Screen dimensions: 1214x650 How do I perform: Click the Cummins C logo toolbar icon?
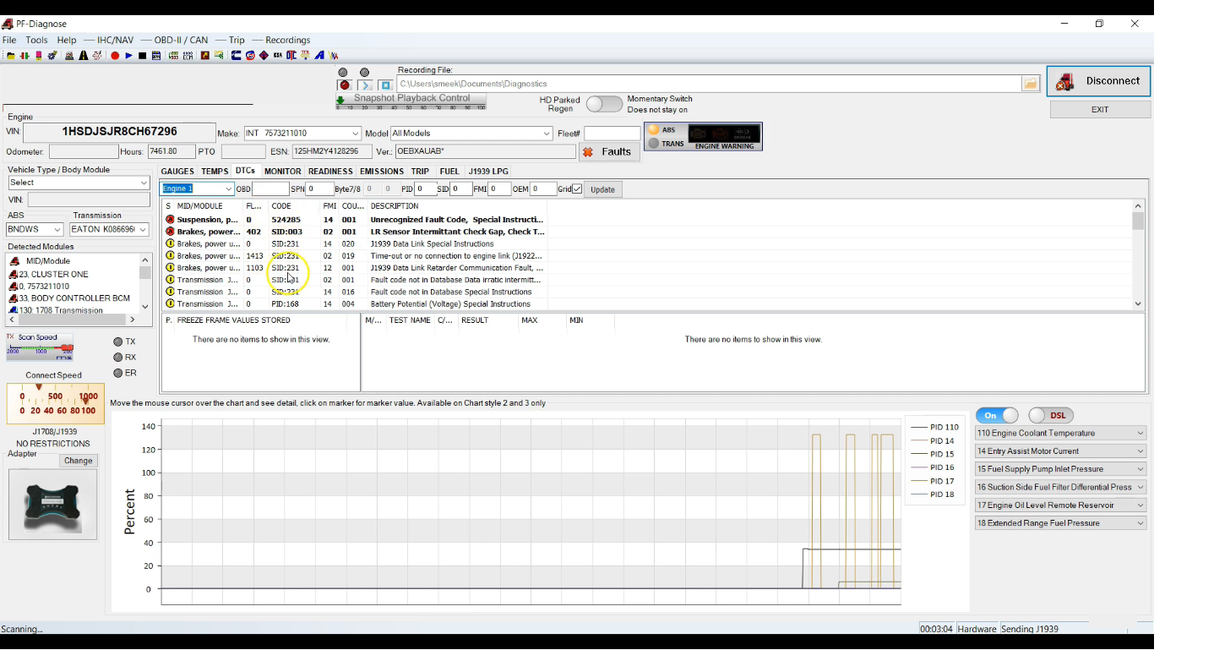coord(236,56)
